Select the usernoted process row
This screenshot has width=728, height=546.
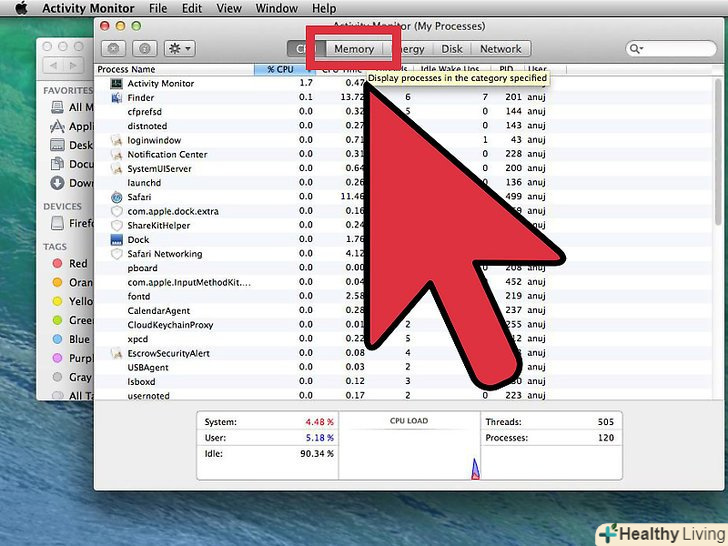click(x=403, y=395)
